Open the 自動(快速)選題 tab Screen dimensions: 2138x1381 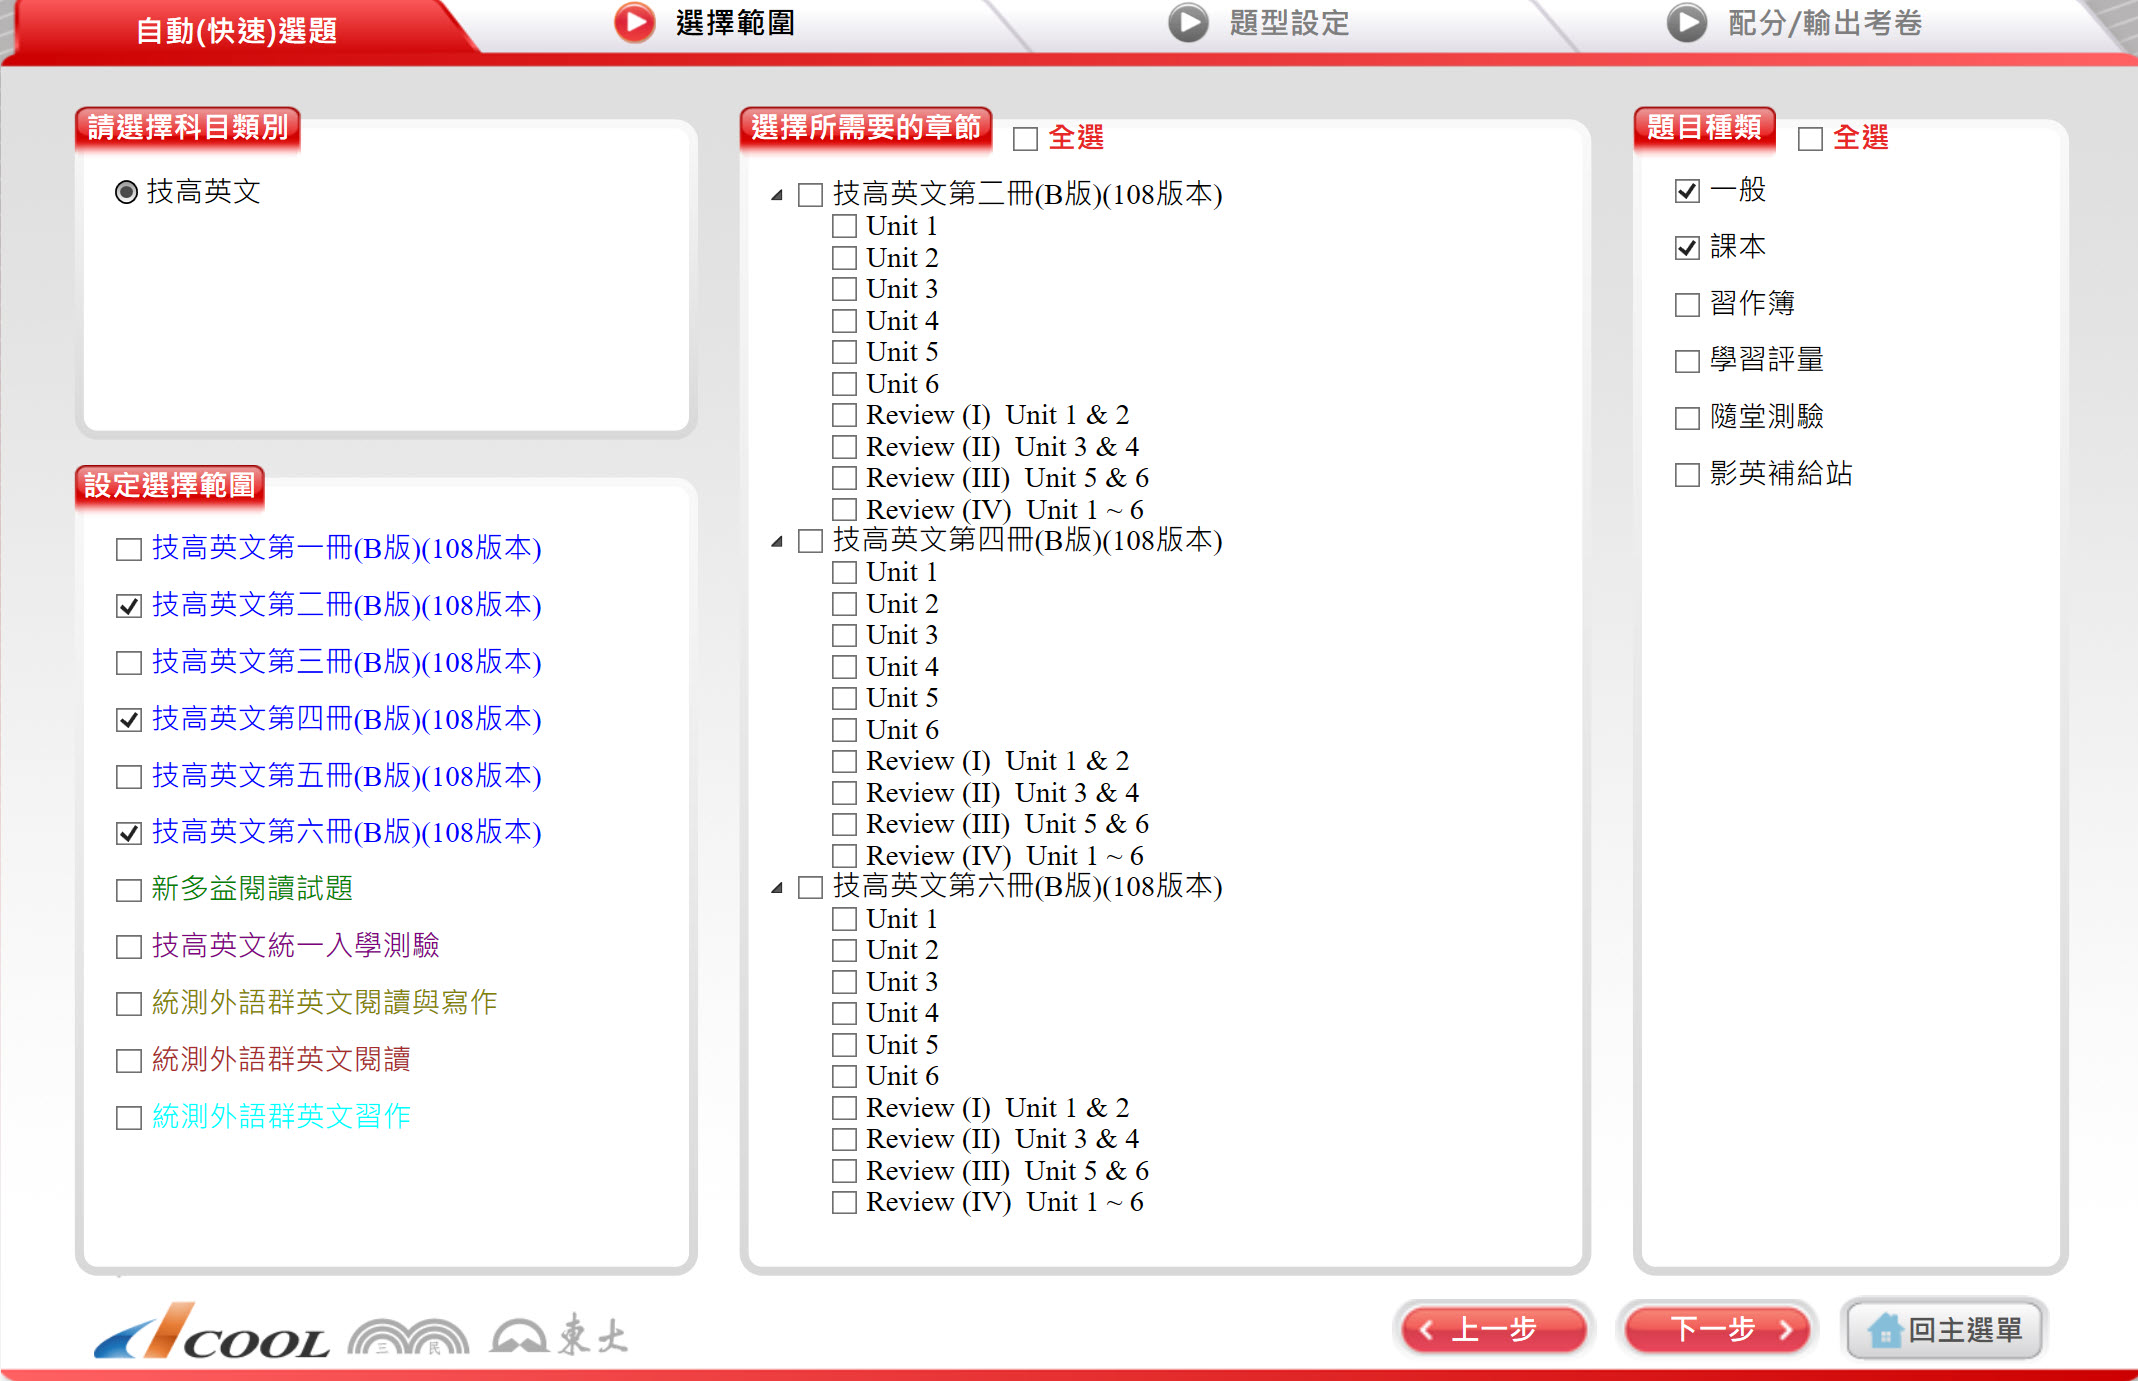(236, 30)
